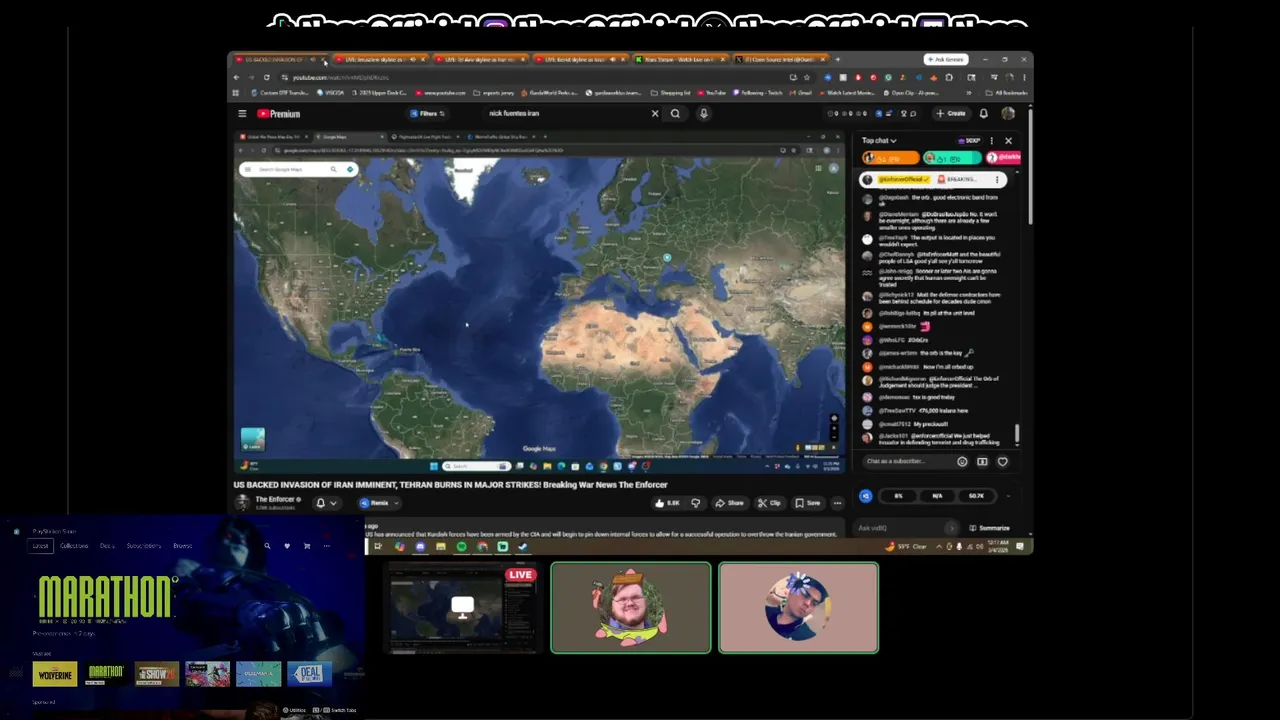Viewport: 1280px width, 720px height.
Task: Open Steam from the taskbar
Action: pyautogui.click(x=522, y=547)
